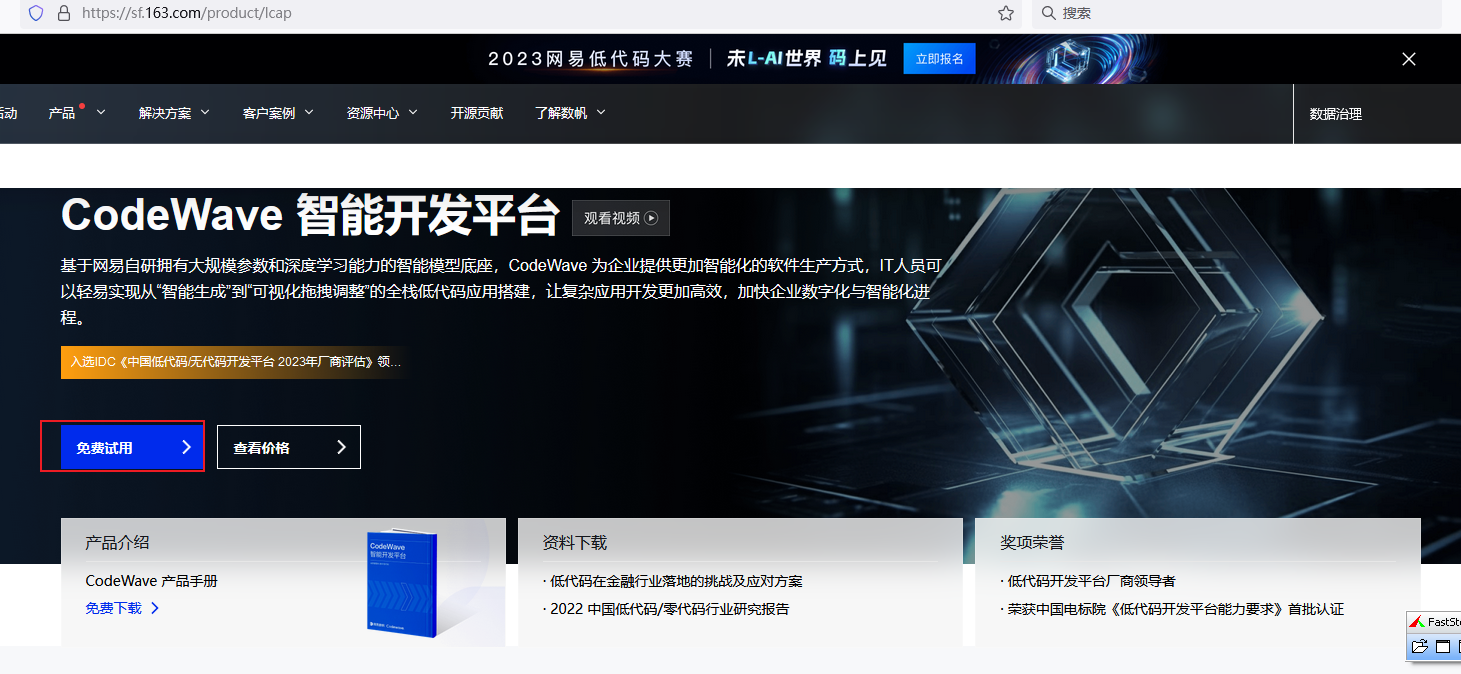1461x674 pixels.
Task: Select the window capture icon in FastStone toolbar
Action: pyautogui.click(x=1443, y=646)
